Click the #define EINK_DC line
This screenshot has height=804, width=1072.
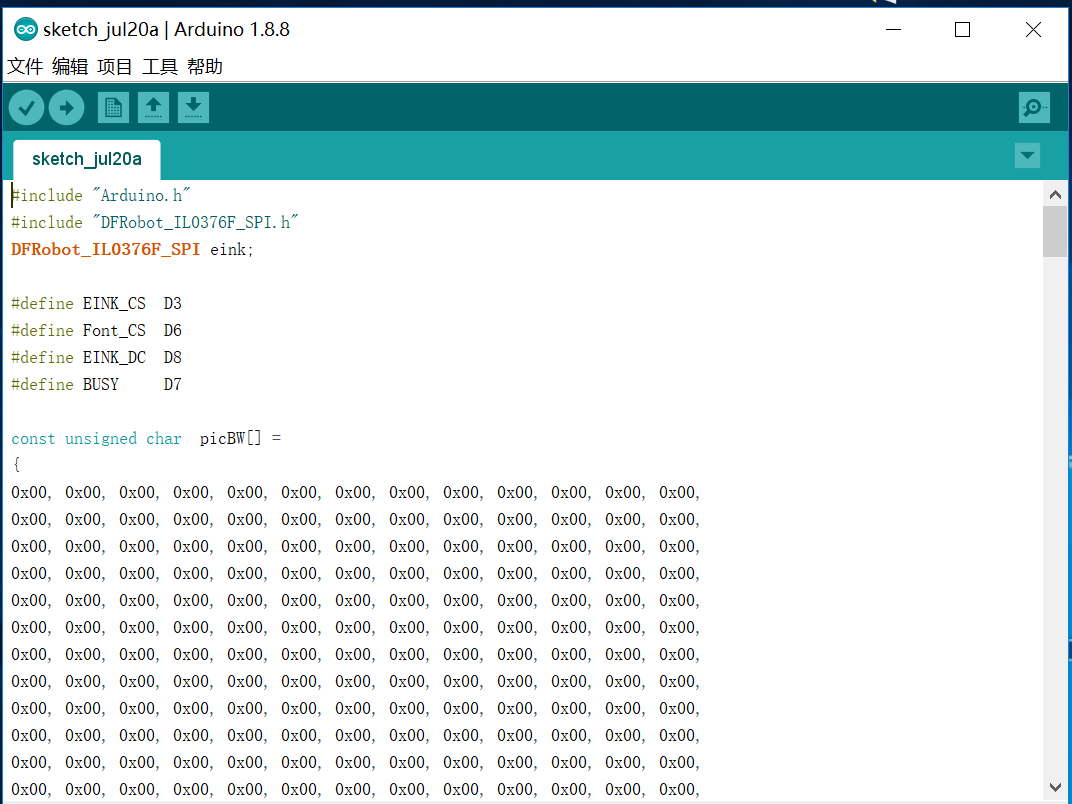pyautogui.click(x=96, y=358)
